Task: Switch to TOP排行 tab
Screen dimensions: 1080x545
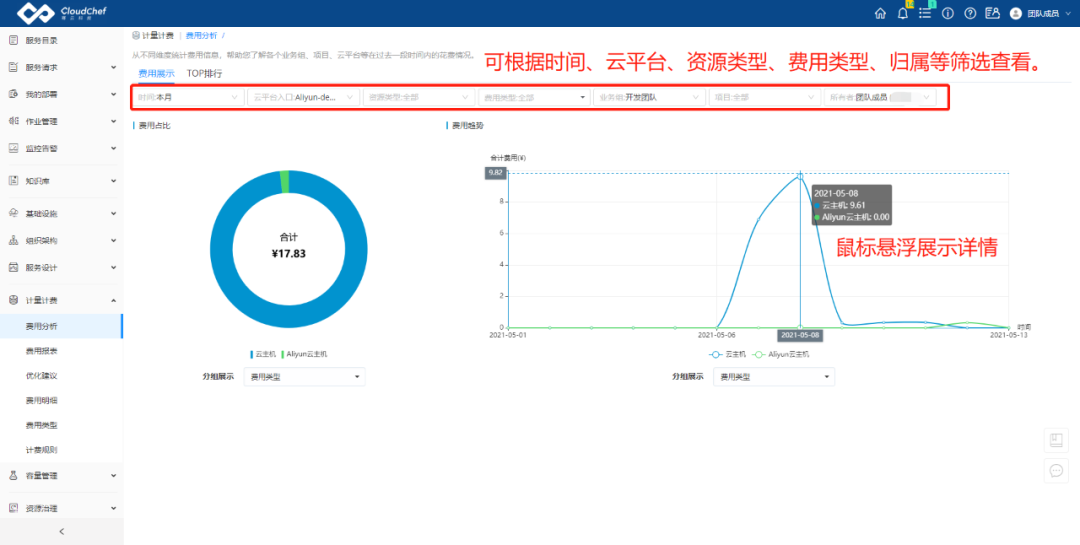Action: coord(205,73)
